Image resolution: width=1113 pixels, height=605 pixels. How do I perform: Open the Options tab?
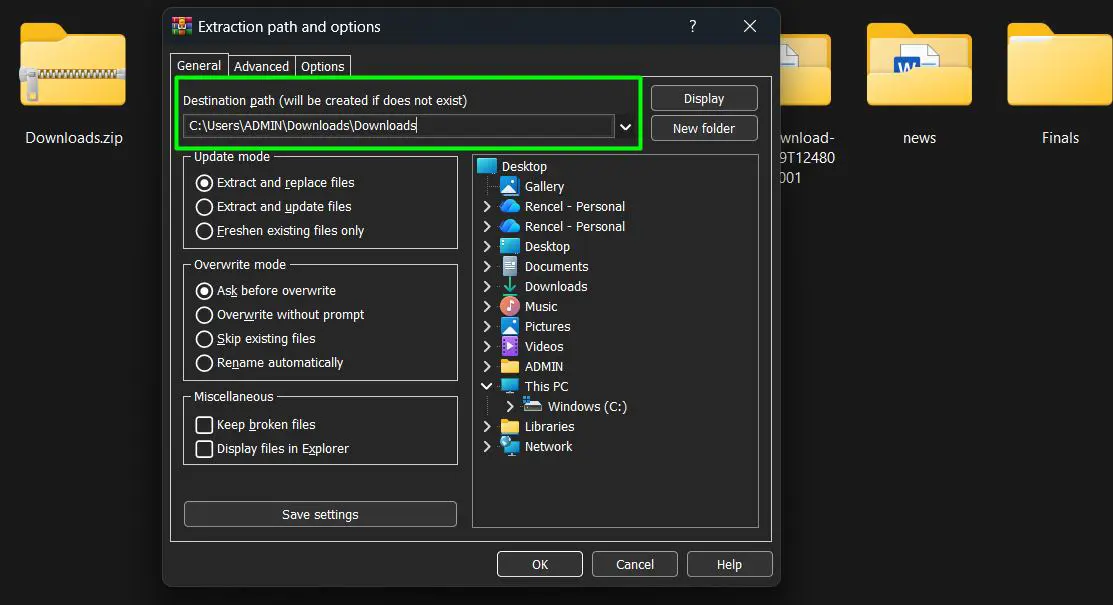click(x=321, y=66)
